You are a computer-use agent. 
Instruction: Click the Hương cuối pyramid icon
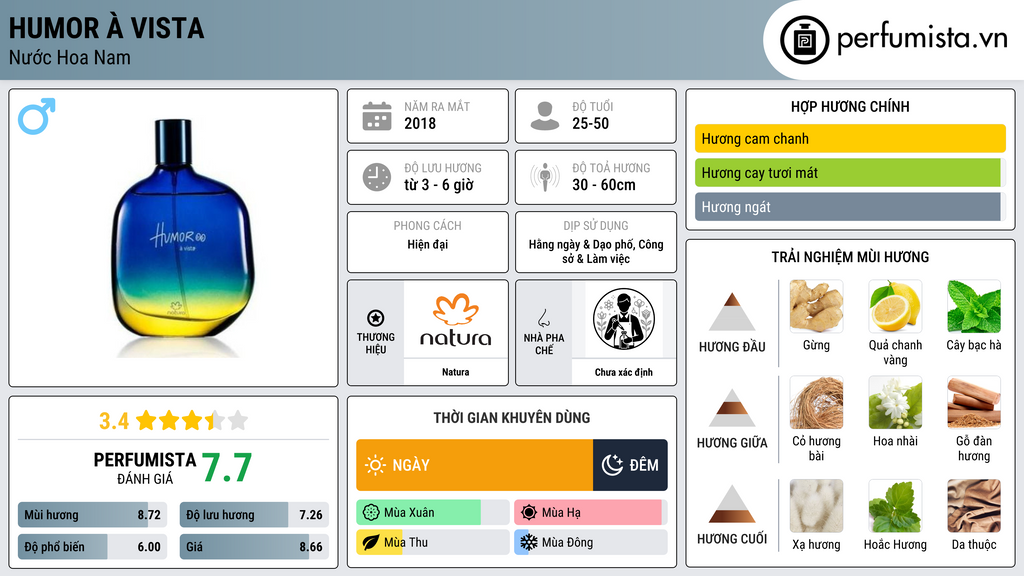pyautogui.click(x=732, y=504)
